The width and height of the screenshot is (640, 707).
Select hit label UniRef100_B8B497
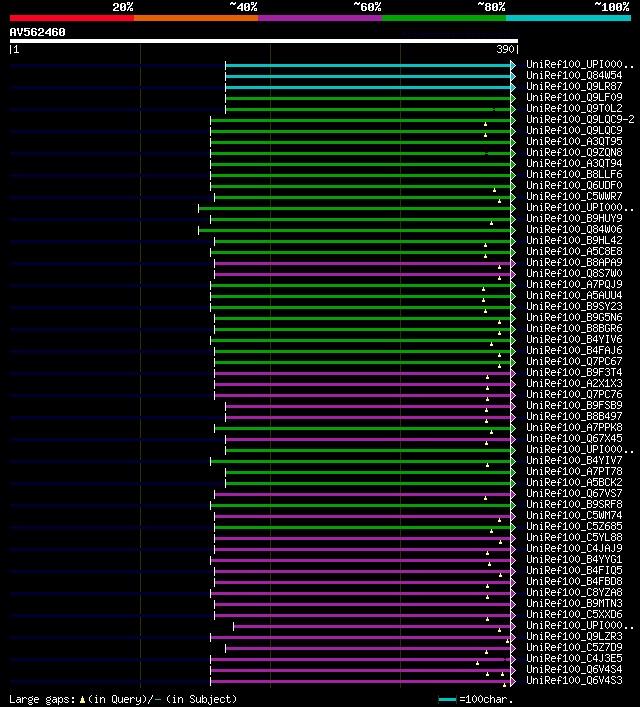click(x=574, y=417)
